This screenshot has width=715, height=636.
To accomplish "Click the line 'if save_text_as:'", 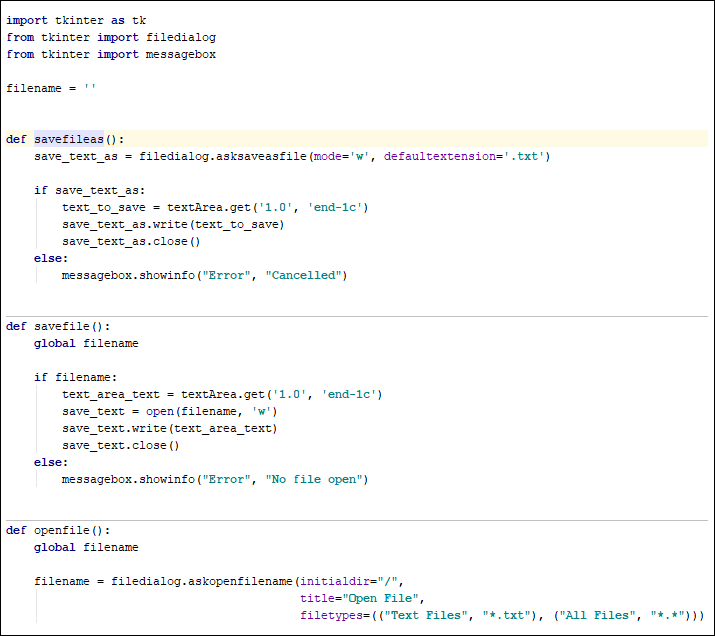I will (x=89, y=190).
